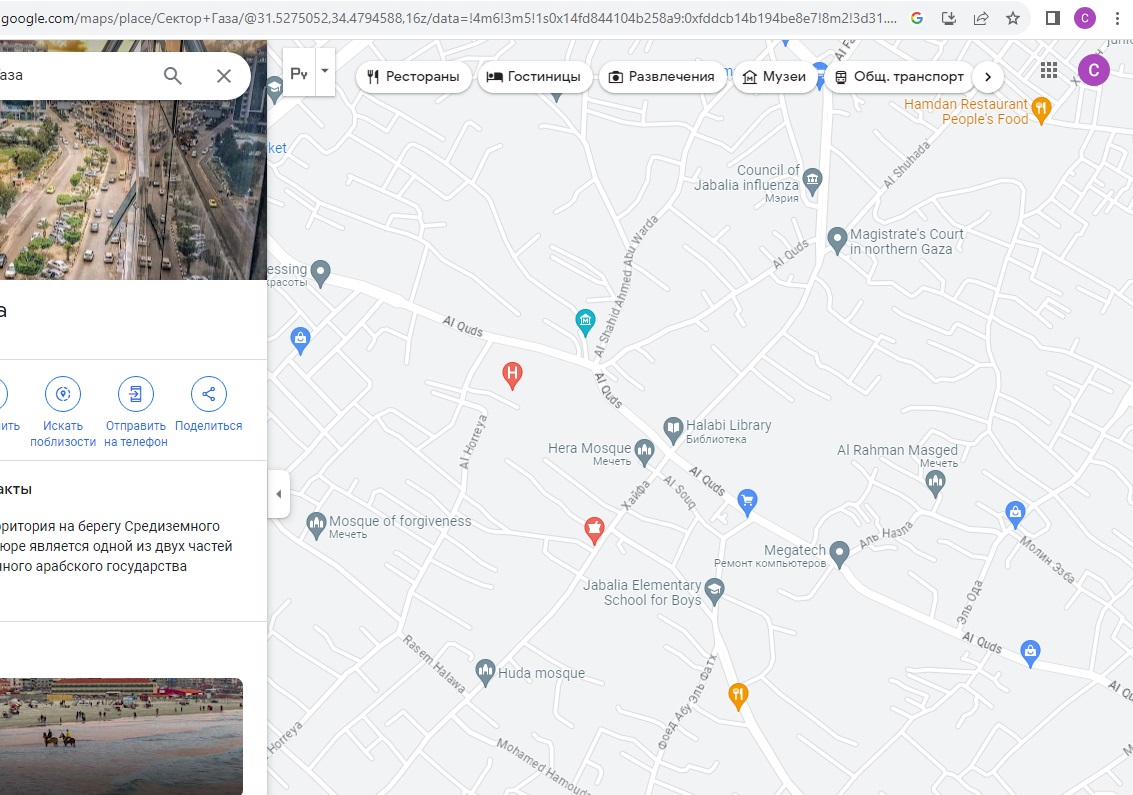Screen dimensions: 1133x795
Task: Click the Поделиться share button
Action: [209, 405]
